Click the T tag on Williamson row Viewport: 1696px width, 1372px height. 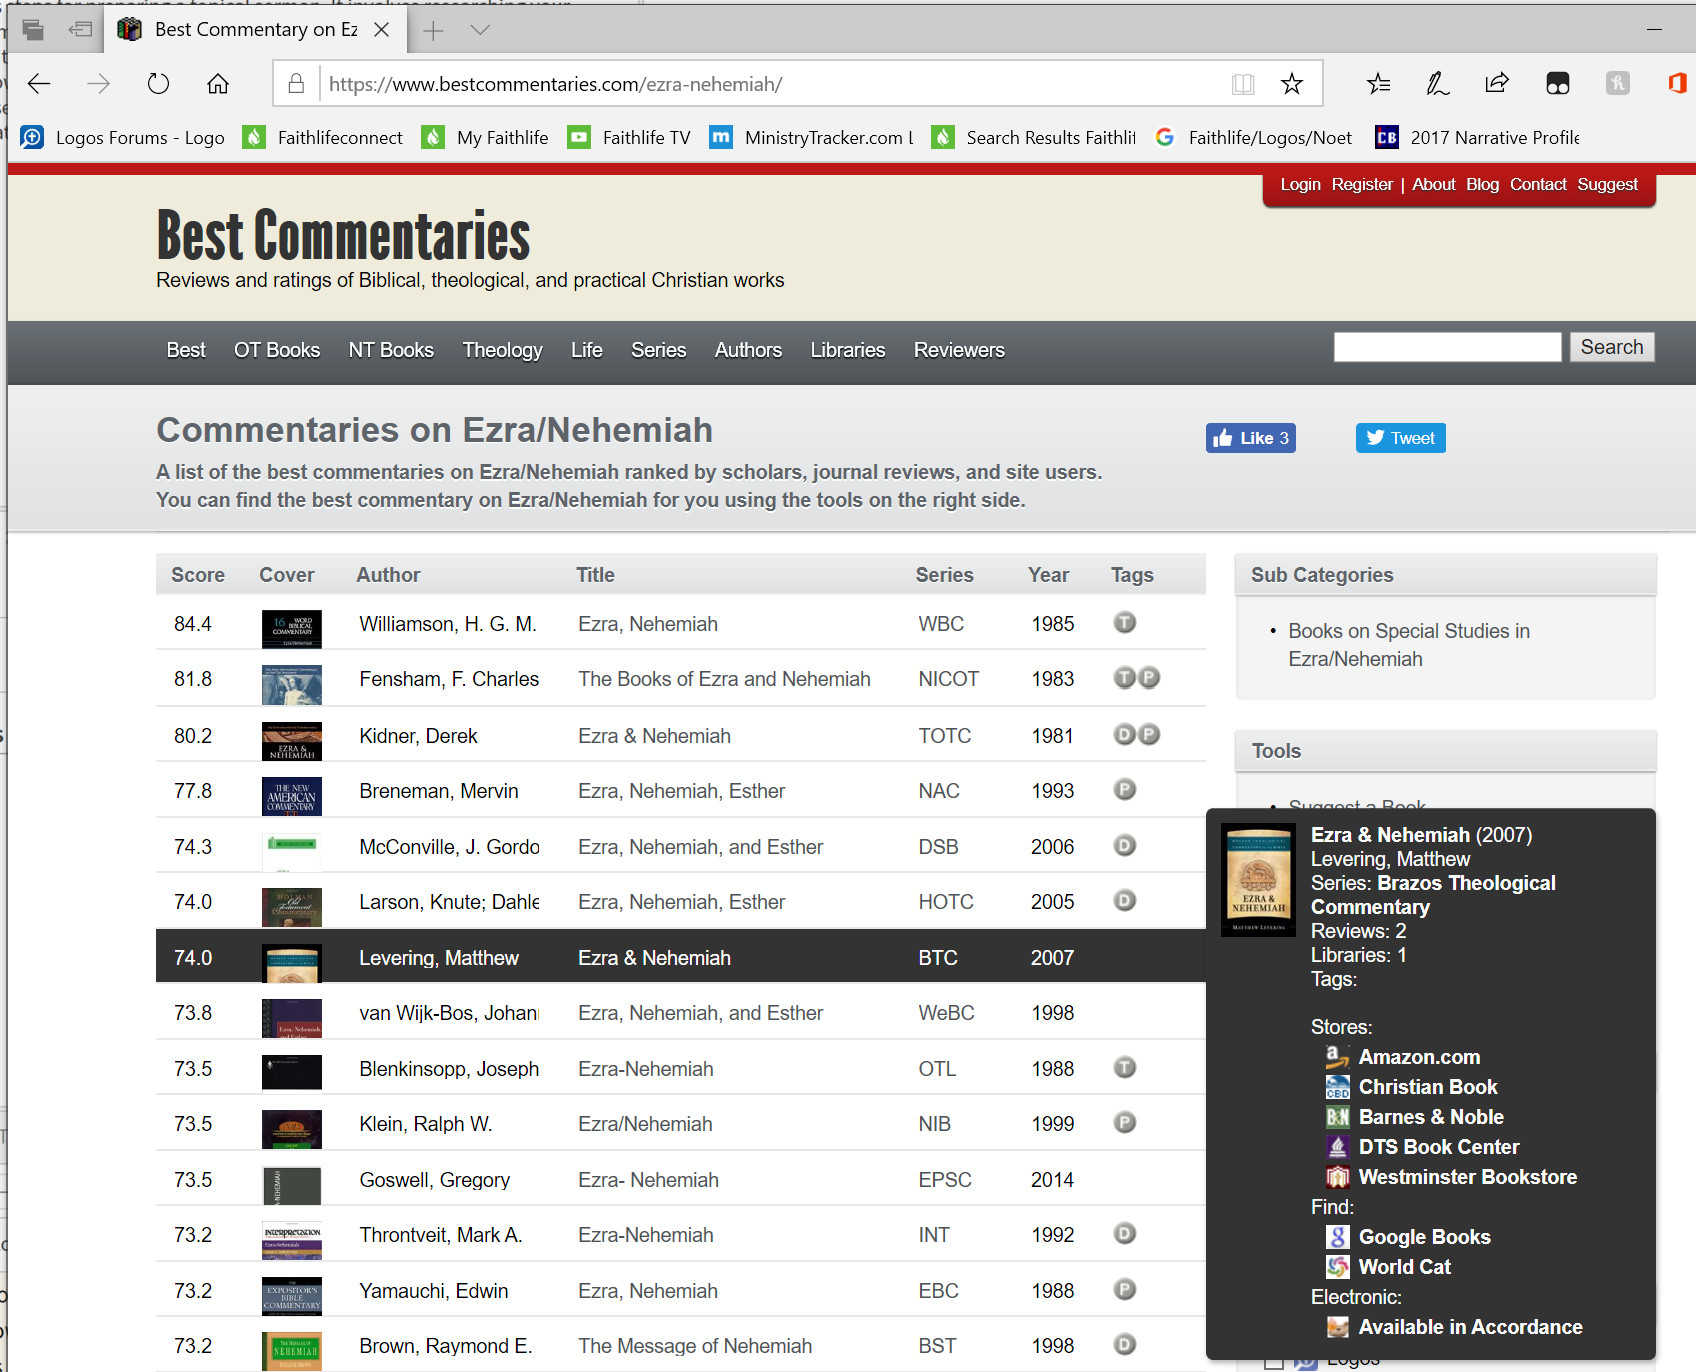click(x=1125, y=623)
